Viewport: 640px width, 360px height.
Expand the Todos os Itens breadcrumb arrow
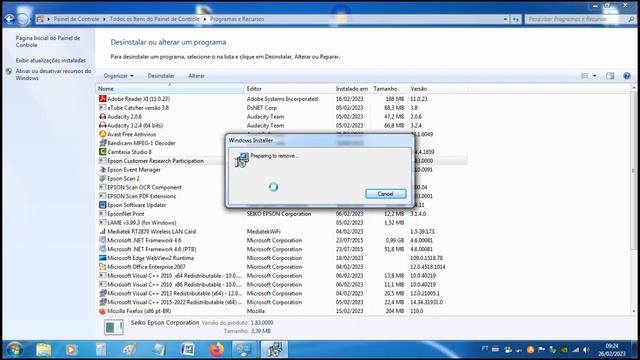click(204, 19)
